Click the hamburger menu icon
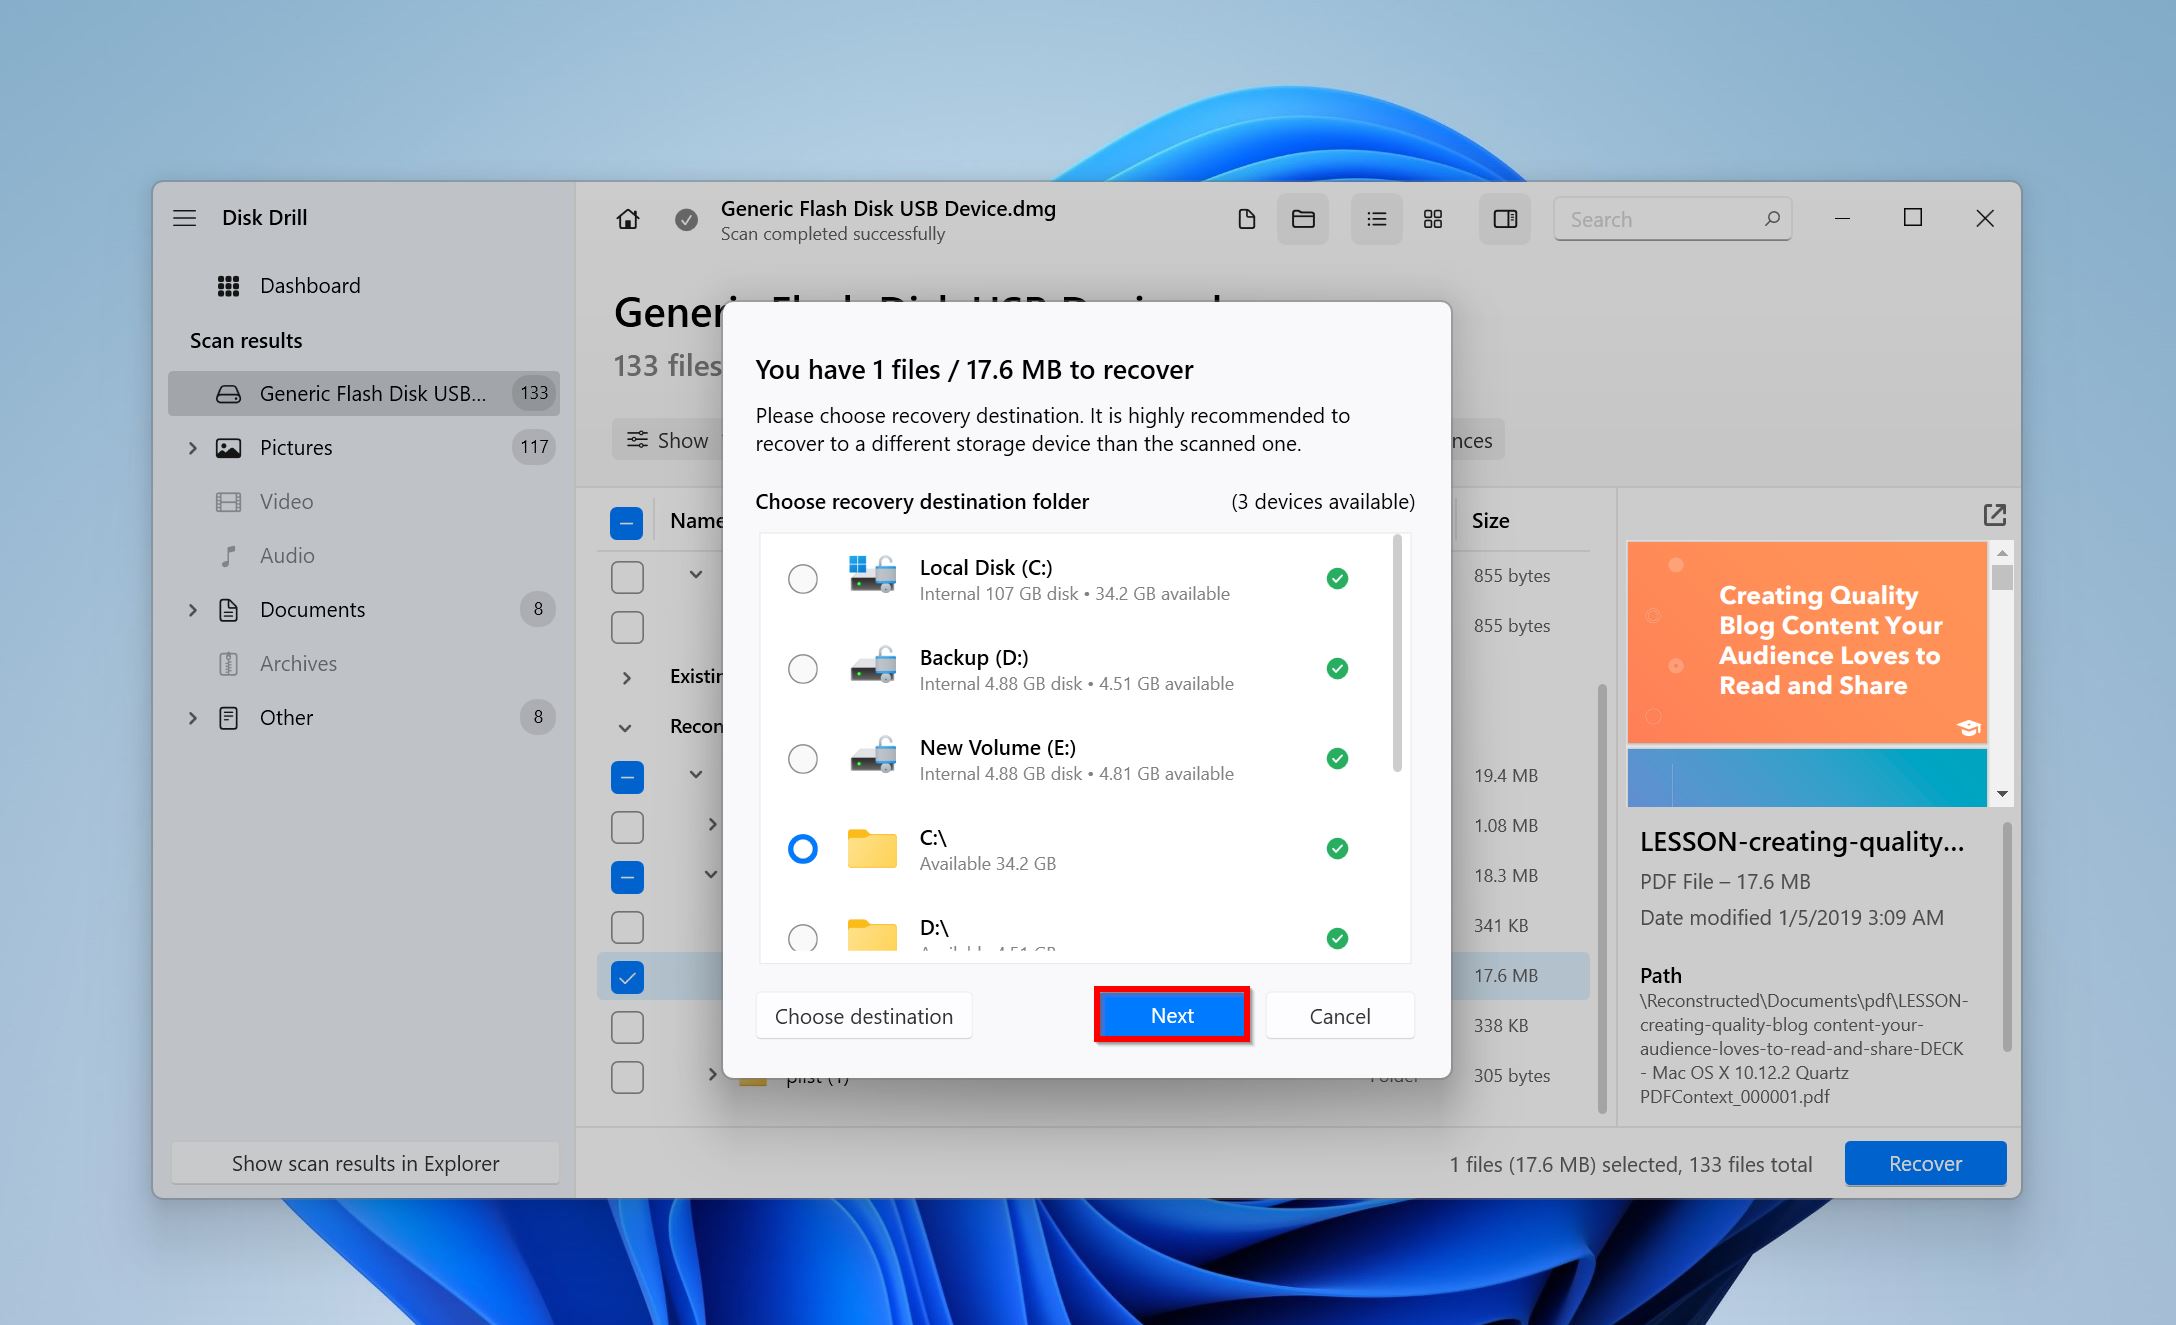The height and width of the screenshot is (1325, 2176). (183, 218)
